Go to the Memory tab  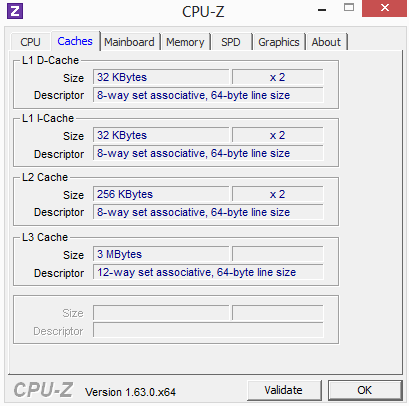pos(185,42)
